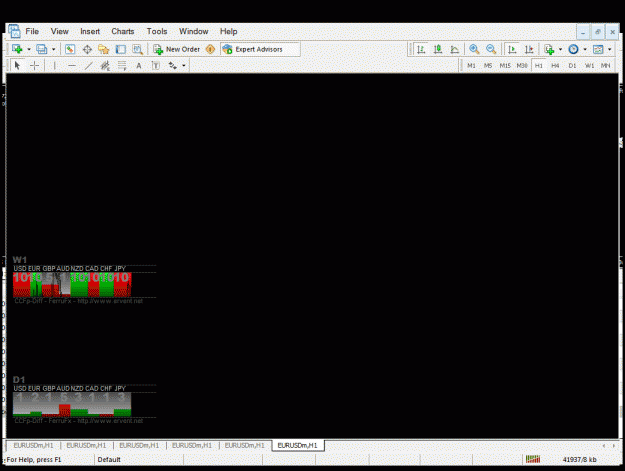Select the Crosshair tool
Viewport: 625px width, 471px height.
click(35, 65)
